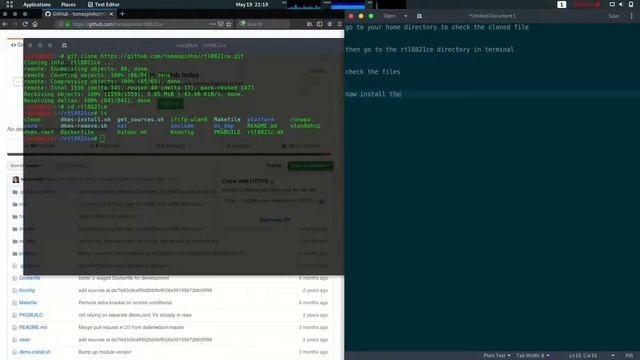Click the lock/power tray icon
The image size is (640, 360).
631,4
